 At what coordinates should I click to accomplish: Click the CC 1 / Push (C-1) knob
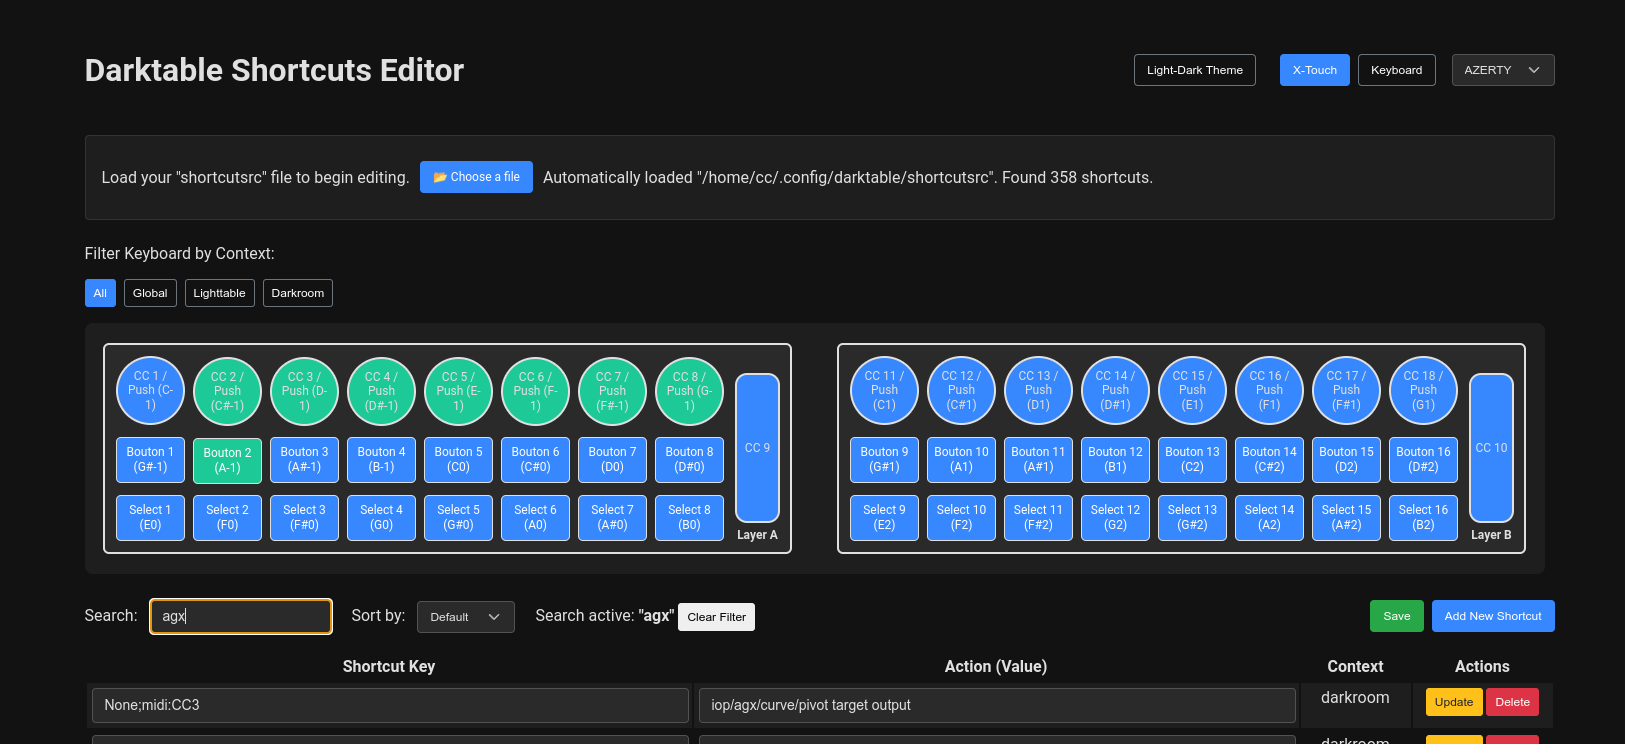pyautogui.click(x=151, y=391)
